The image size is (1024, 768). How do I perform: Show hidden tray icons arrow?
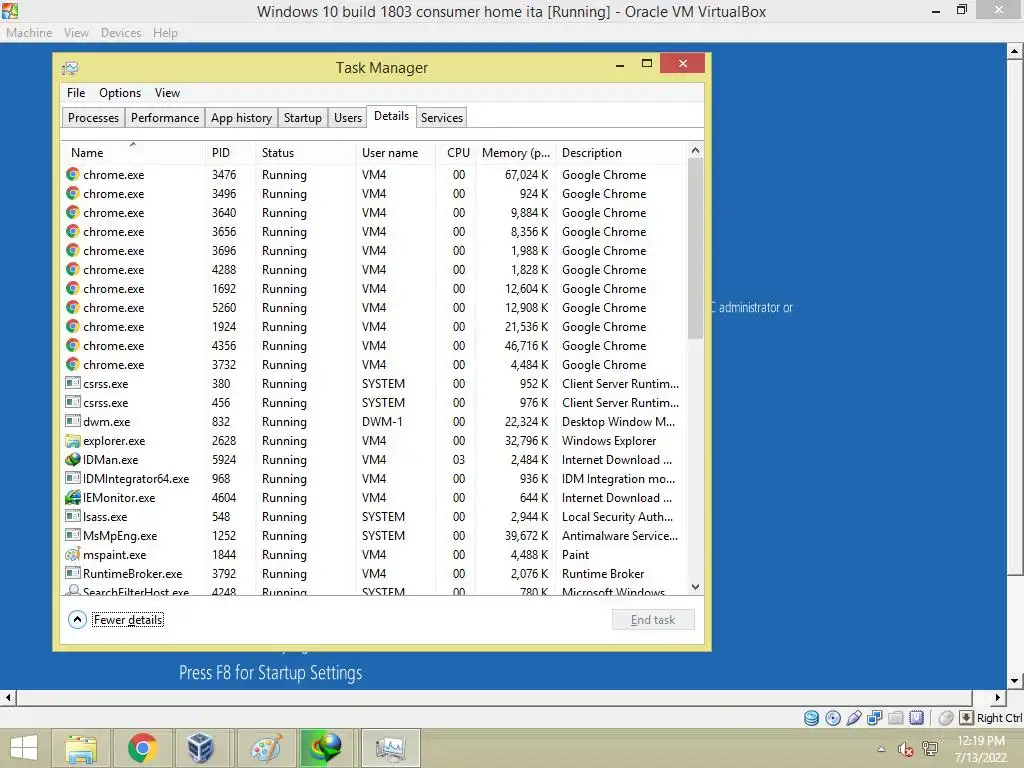pos(881,749)
